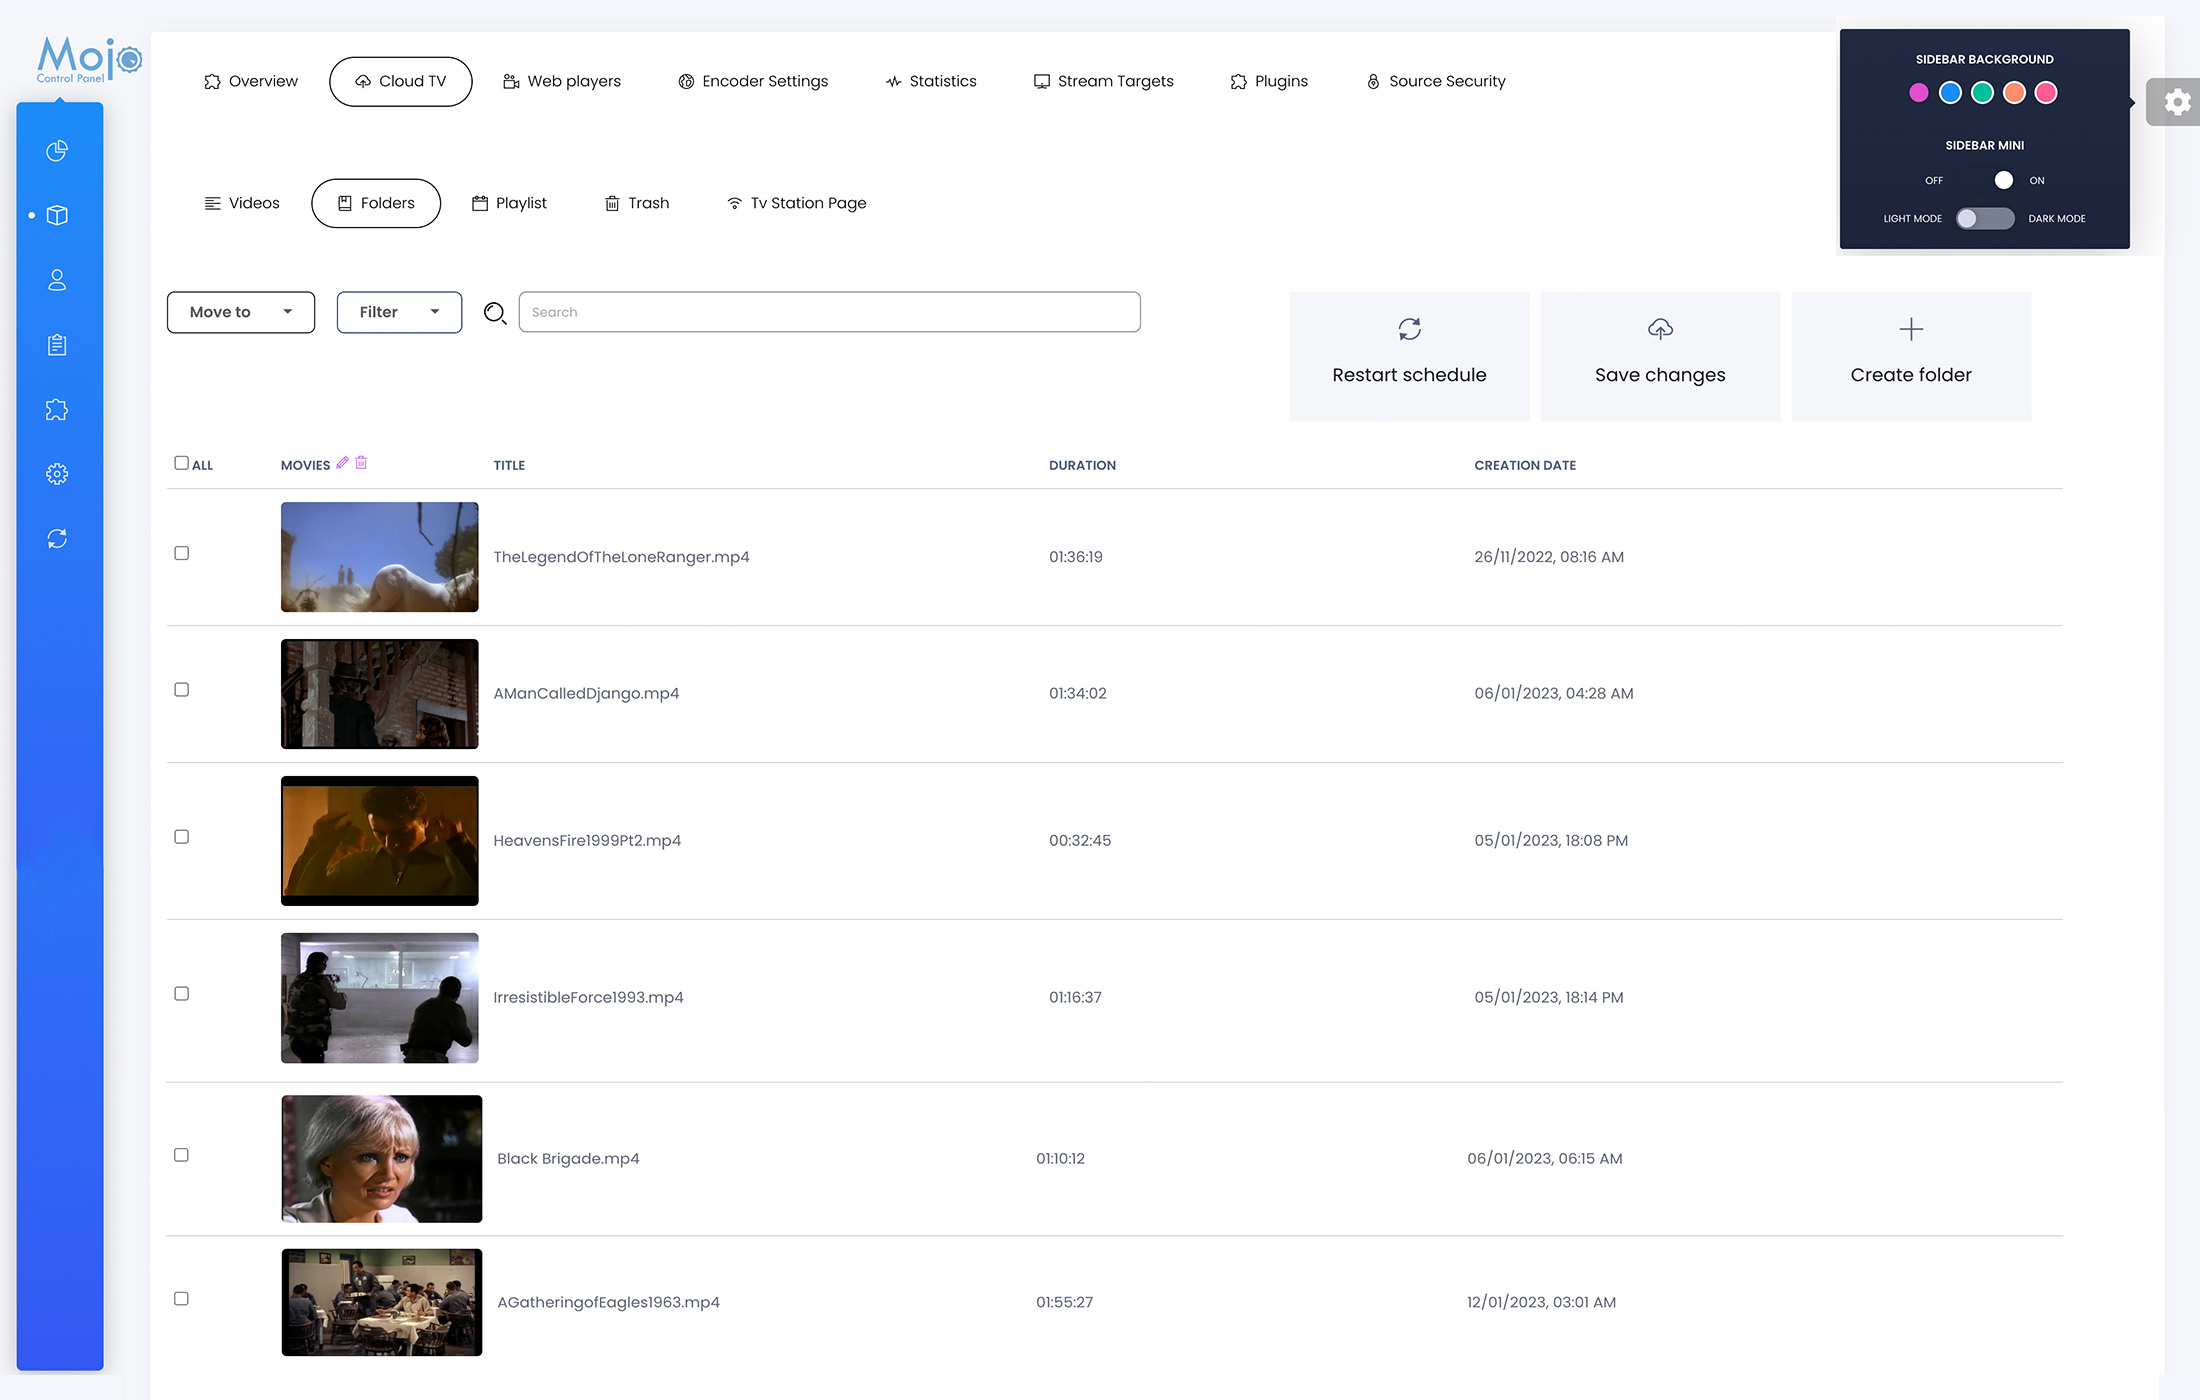Click the Restart schedule button
This screenshot has height=1400, width=2200.
tap(1409, 356)
